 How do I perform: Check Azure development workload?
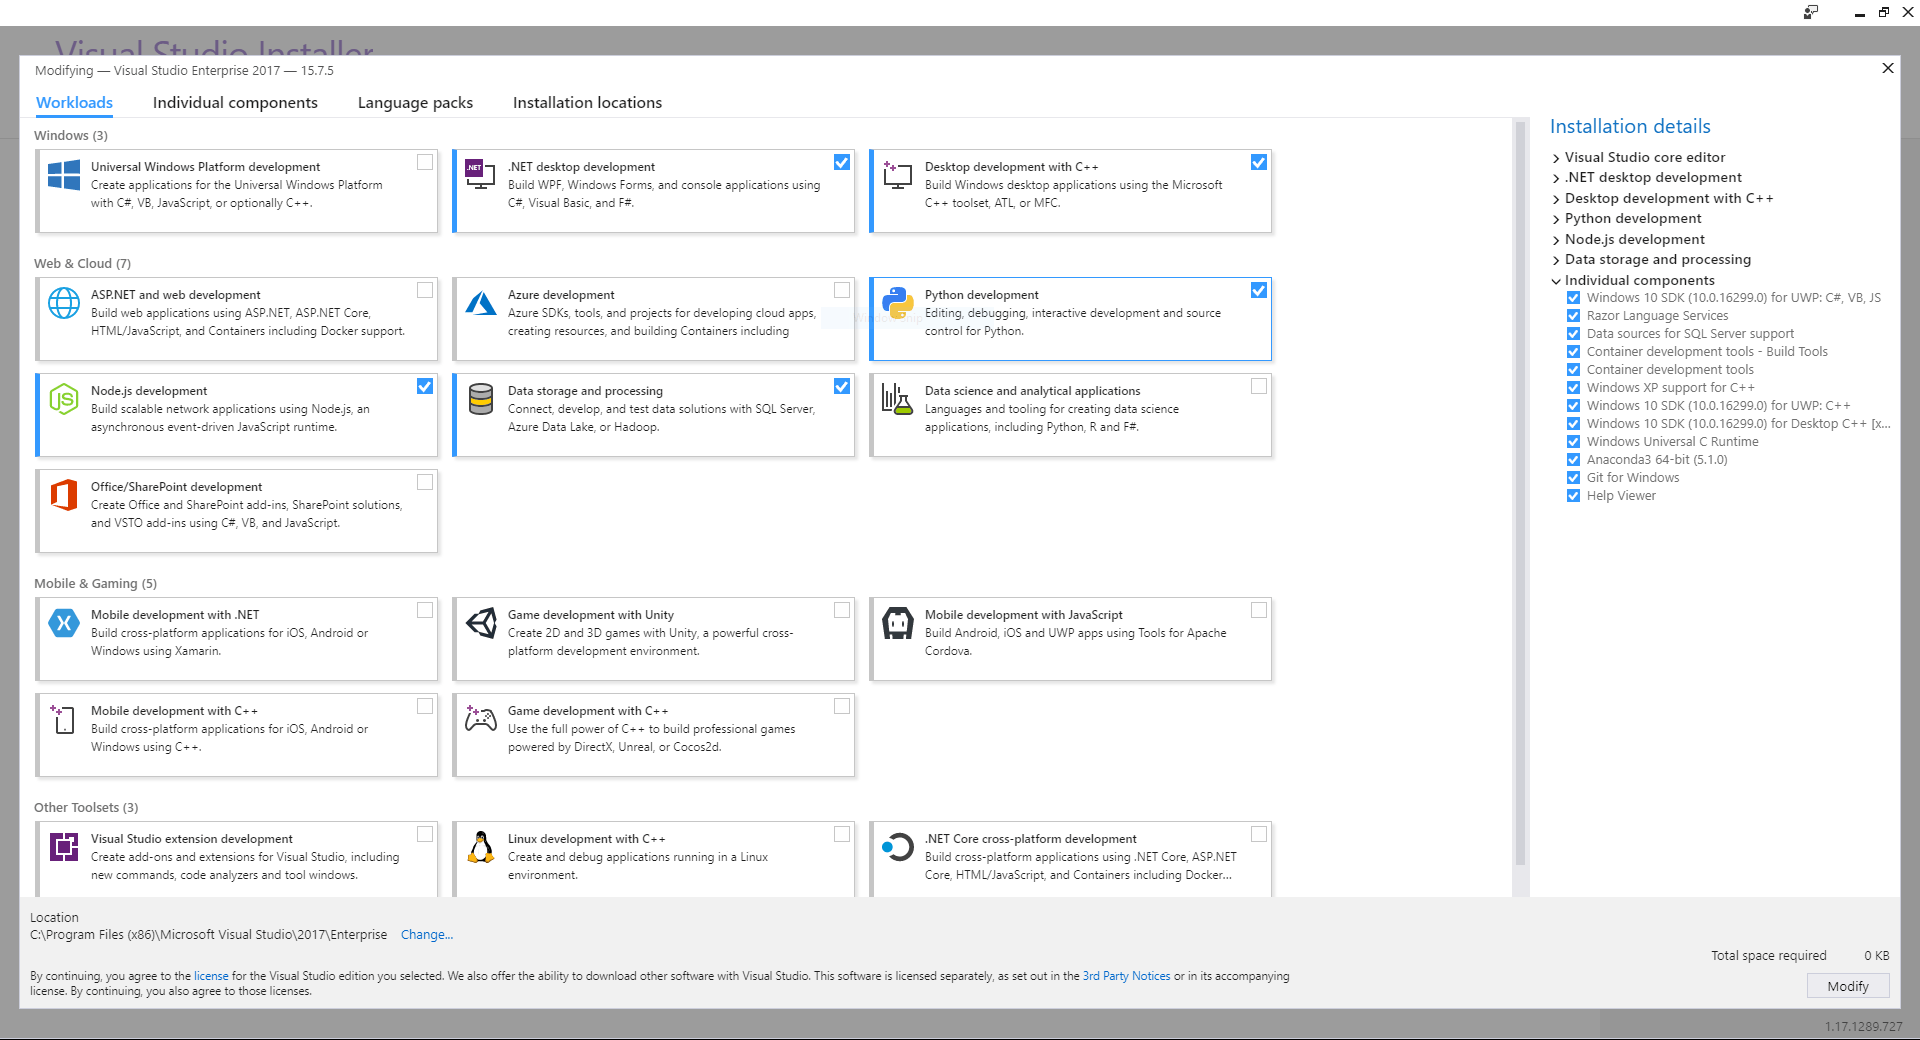[842, 290]
